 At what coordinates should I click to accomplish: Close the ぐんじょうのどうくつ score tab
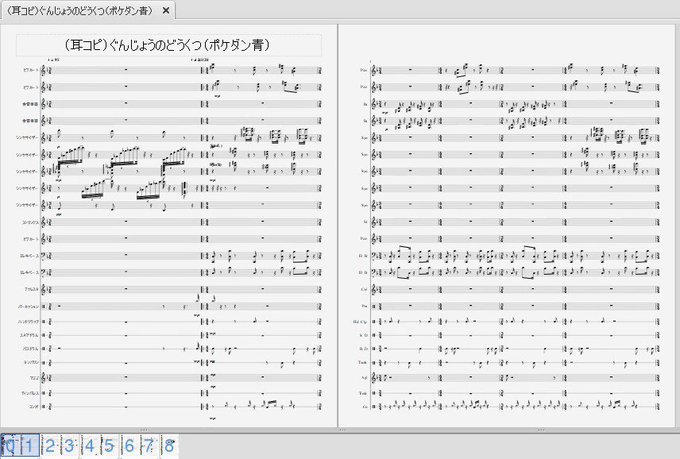(x=166, y=11)
